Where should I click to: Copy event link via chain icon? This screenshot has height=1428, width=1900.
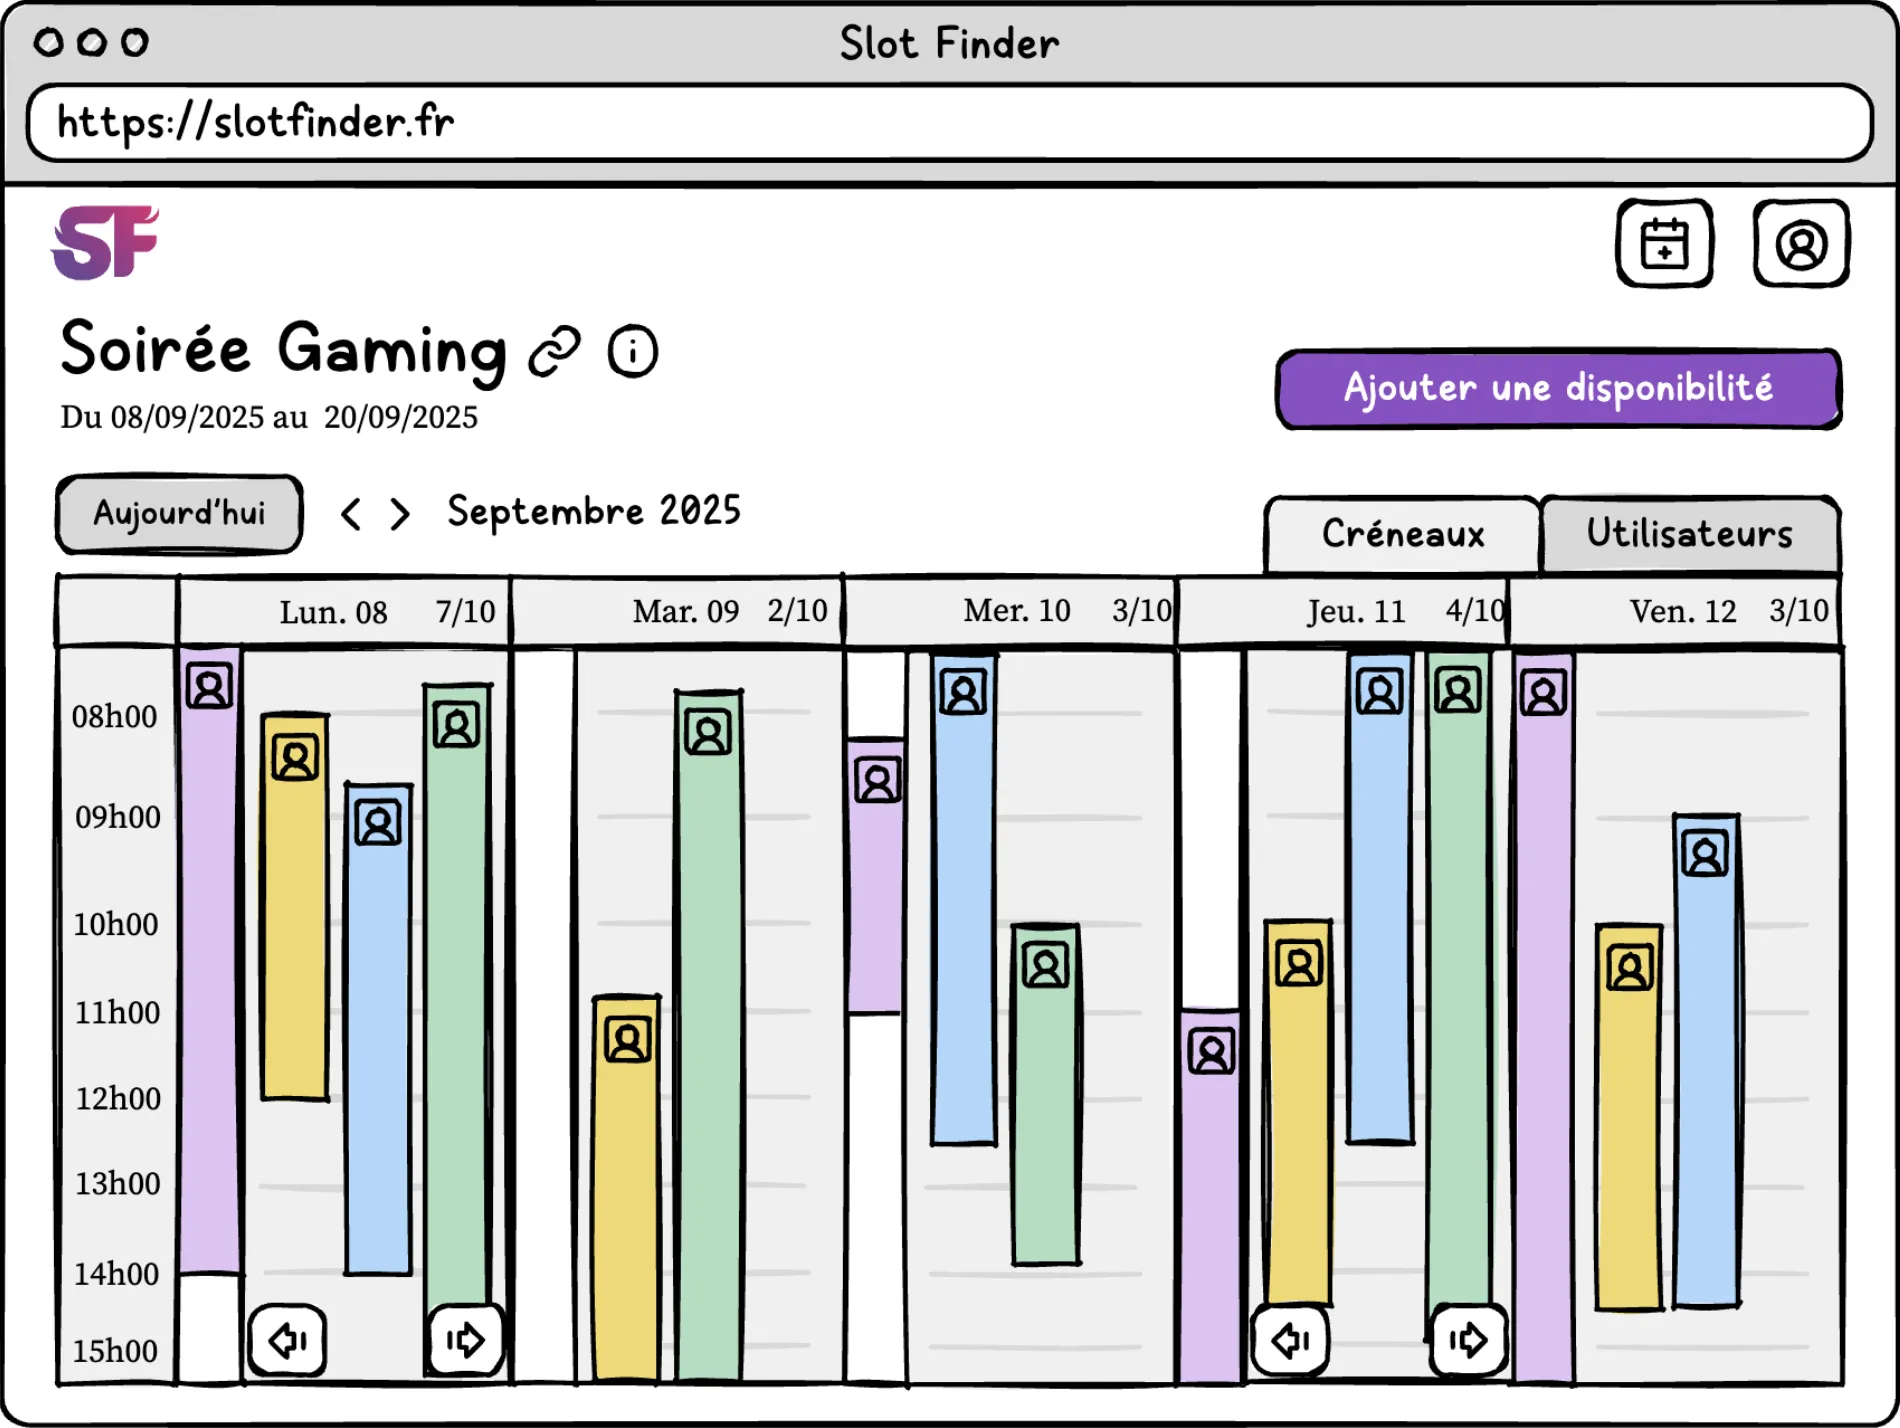(555, 352)
